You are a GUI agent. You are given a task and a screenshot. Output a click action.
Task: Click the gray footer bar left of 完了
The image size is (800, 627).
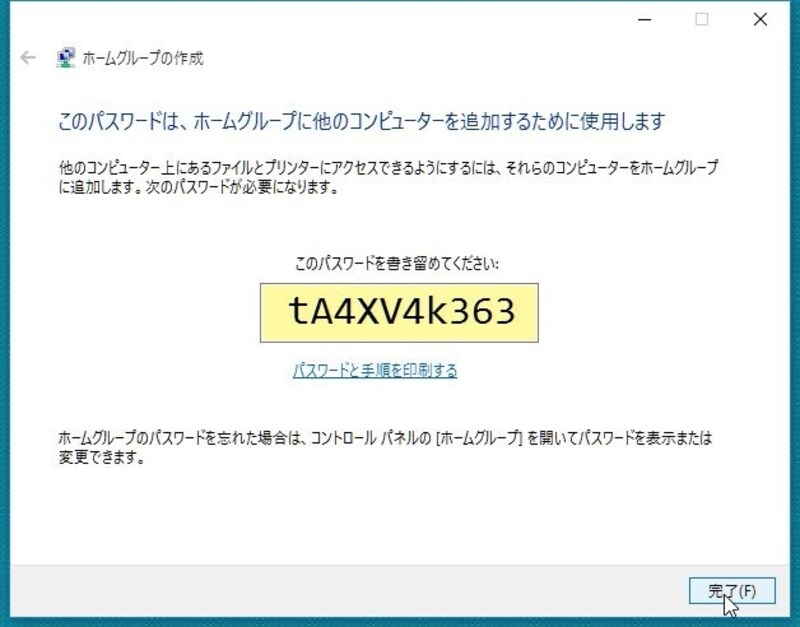pyautogui.click(x=347, y=591)
